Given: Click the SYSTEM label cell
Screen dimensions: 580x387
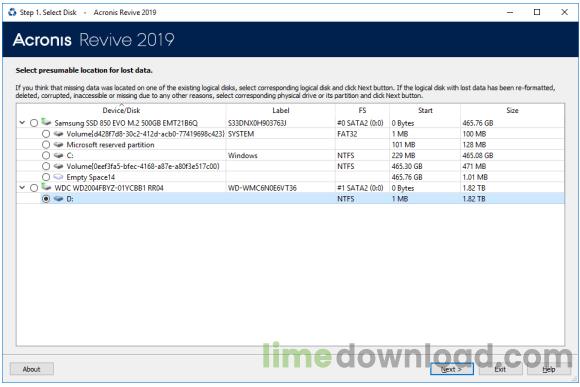Looking at the screenshot, I should click(241, 134).
